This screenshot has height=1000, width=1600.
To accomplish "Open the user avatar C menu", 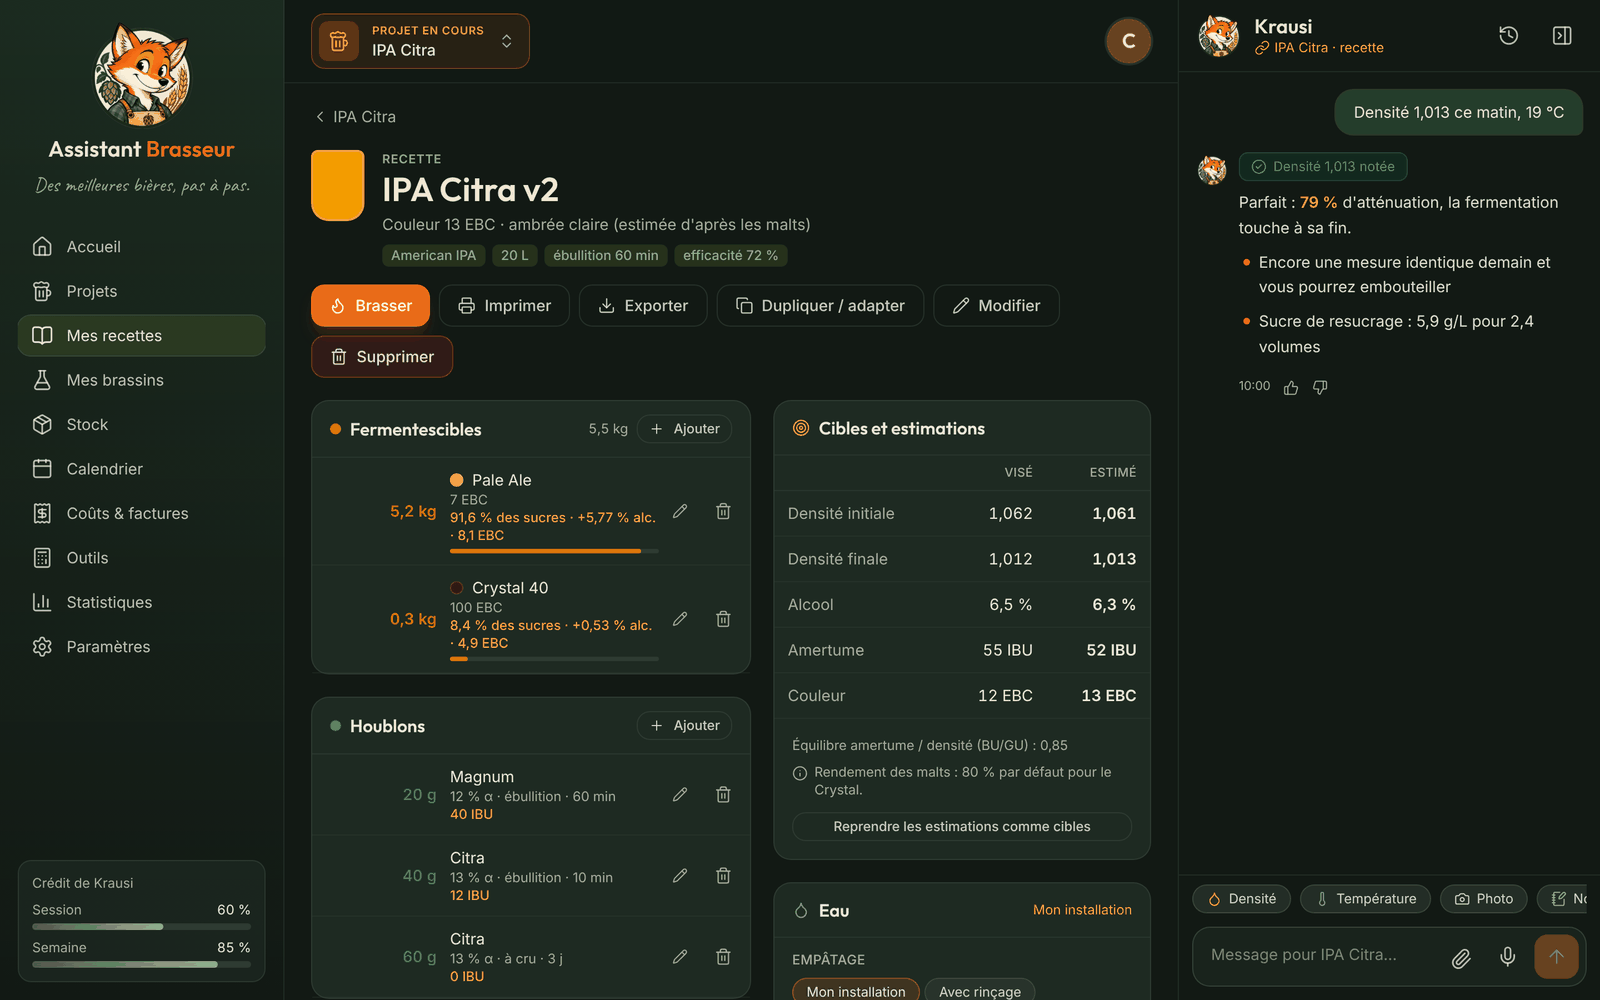I will coord(1128,41).
